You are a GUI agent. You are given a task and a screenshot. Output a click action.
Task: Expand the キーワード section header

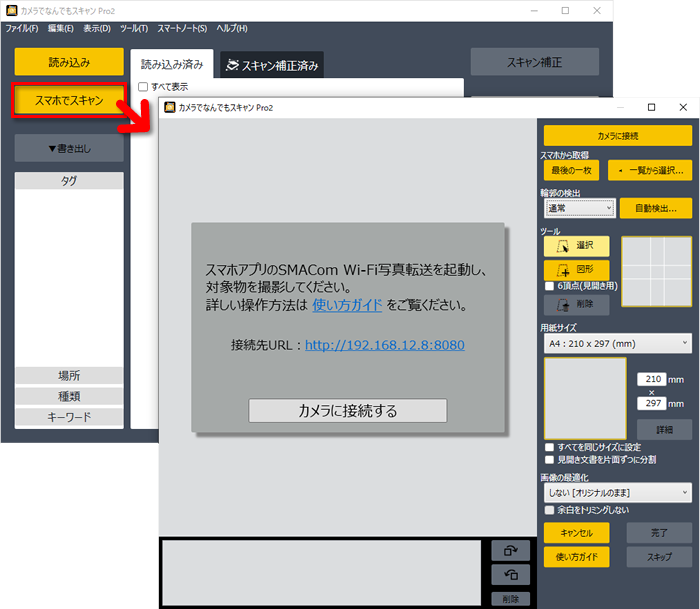[x=69, y=417]
